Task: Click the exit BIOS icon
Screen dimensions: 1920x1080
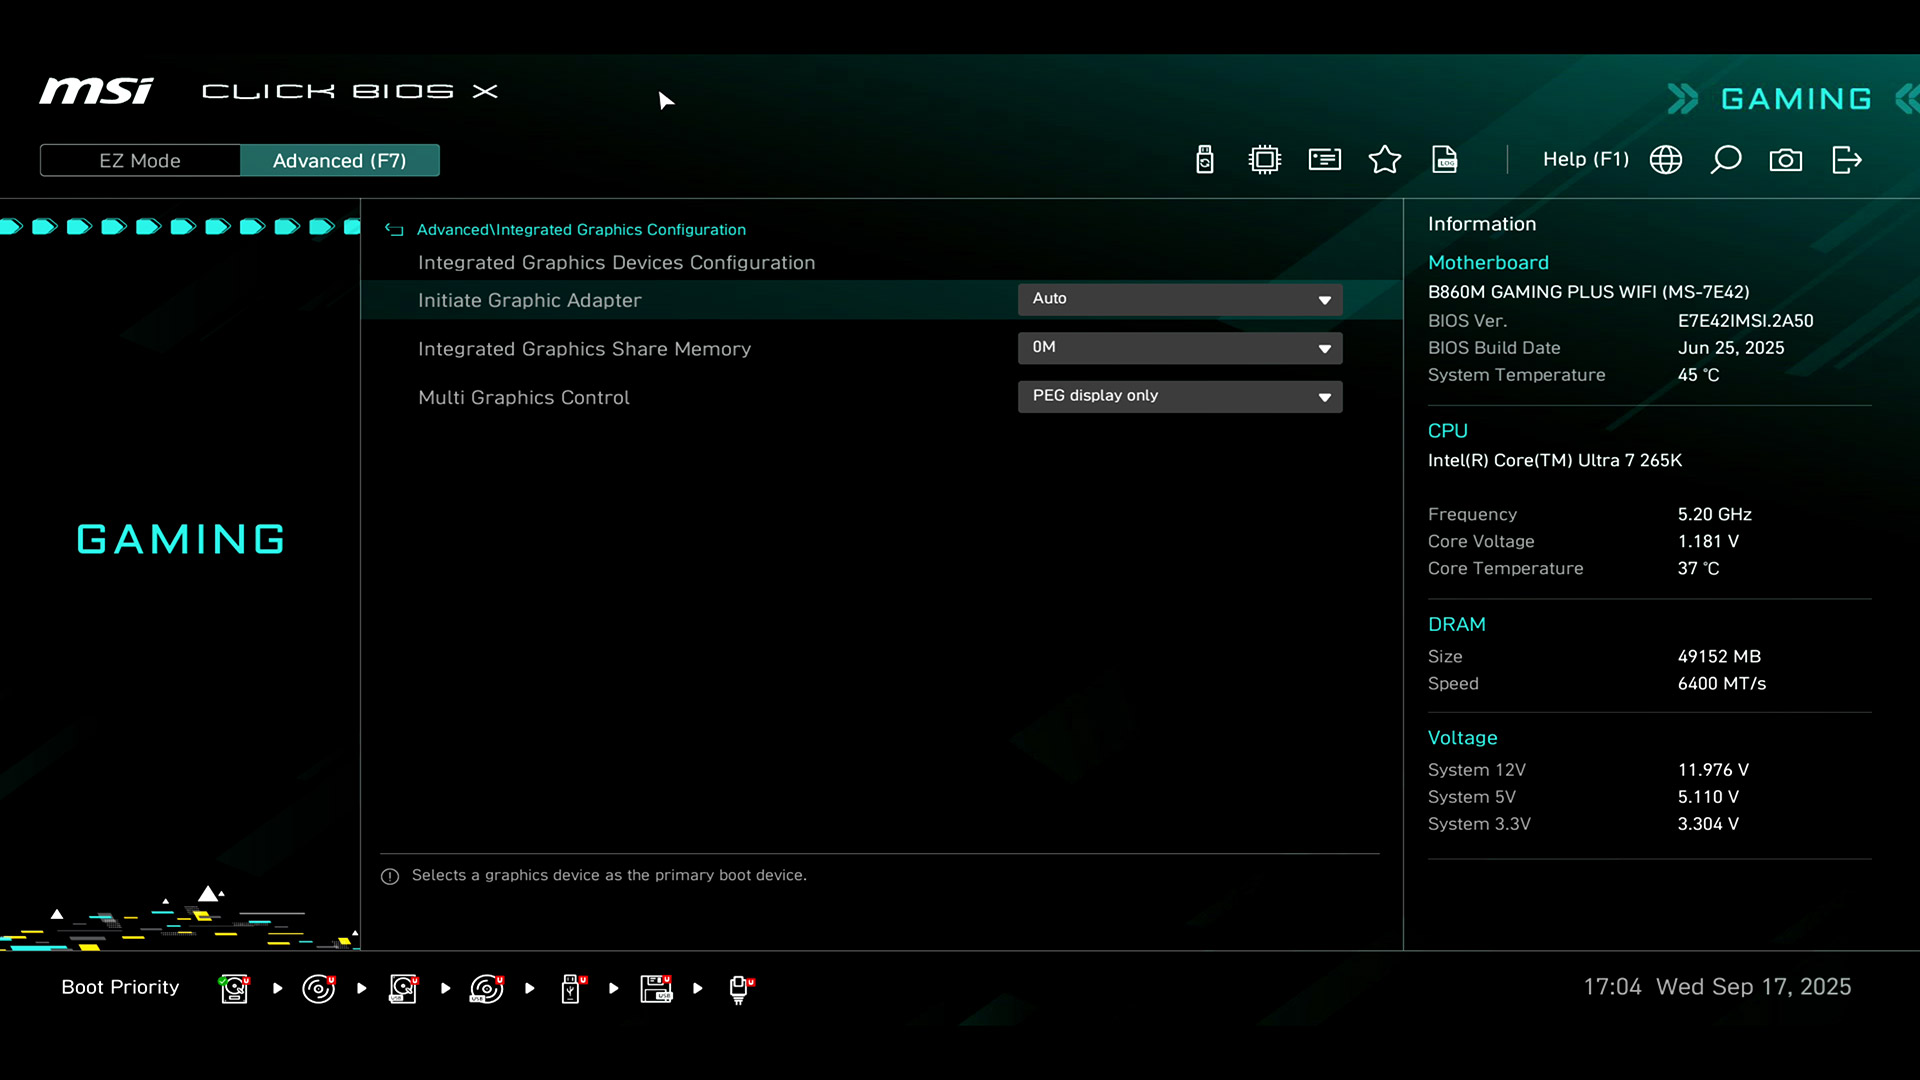Action: tap(1846, 160)
